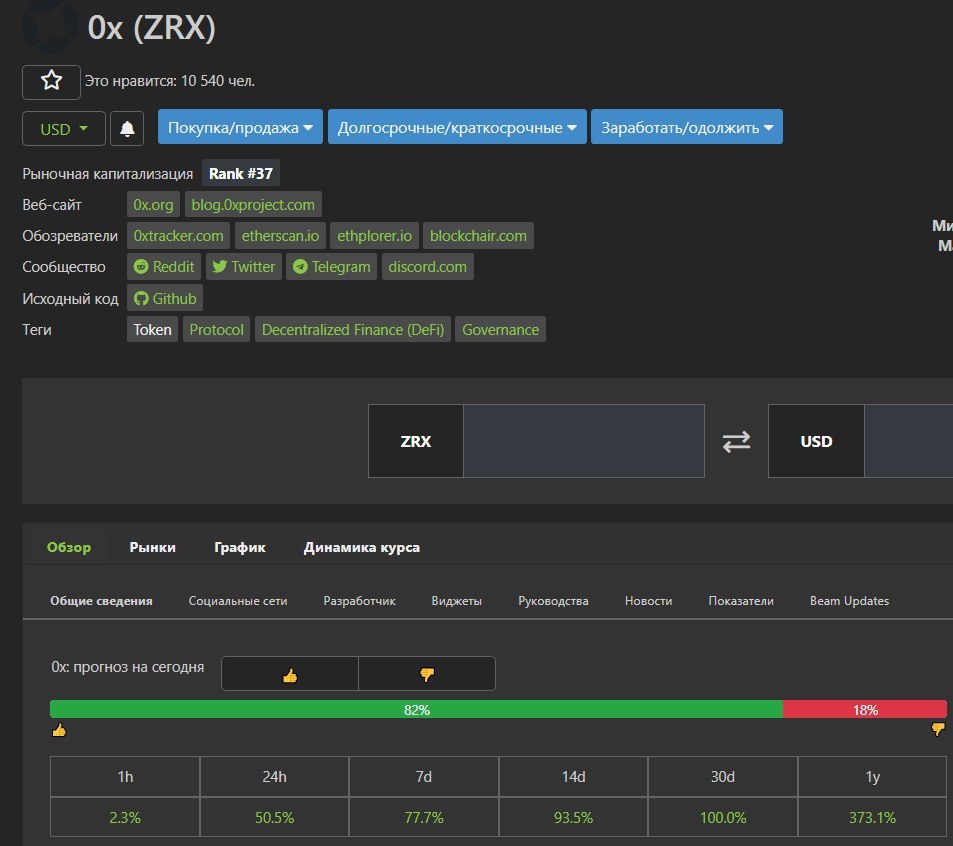Open the etherscan.io explorer link
This screenshot has height=846, width=953.
[x=280, y=236]
